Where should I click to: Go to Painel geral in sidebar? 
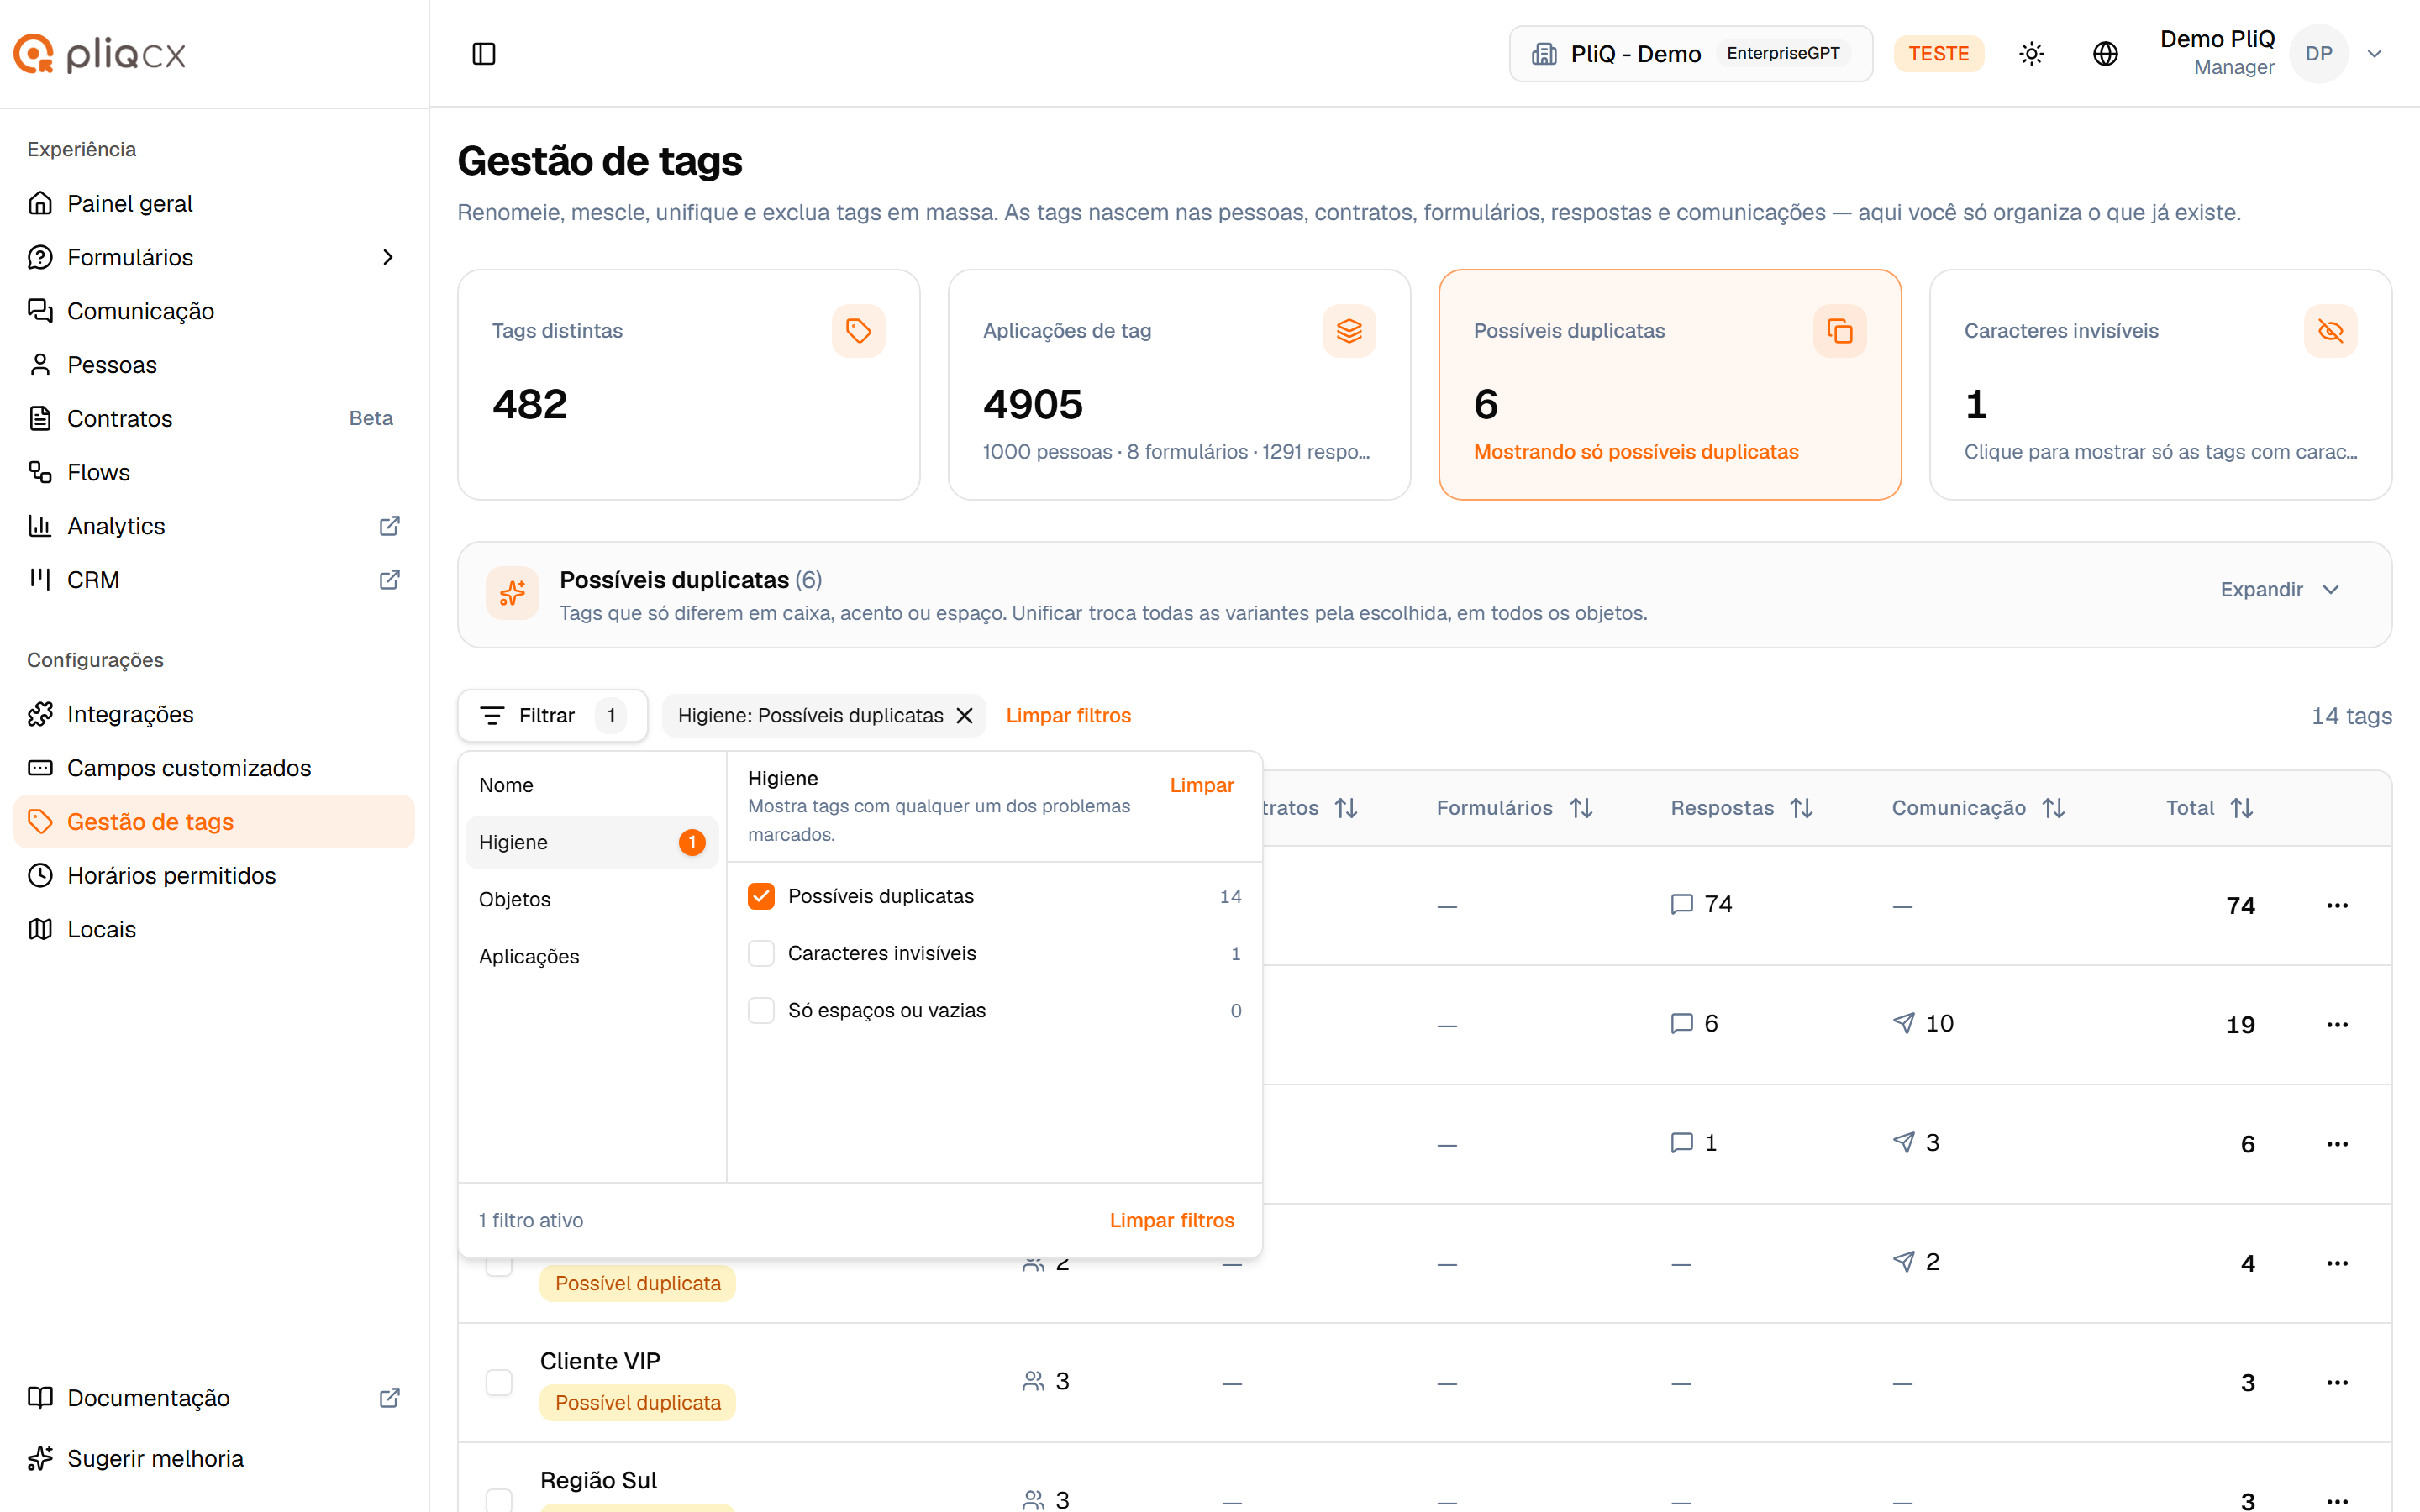pyautogui.click(x=214, y=204)
